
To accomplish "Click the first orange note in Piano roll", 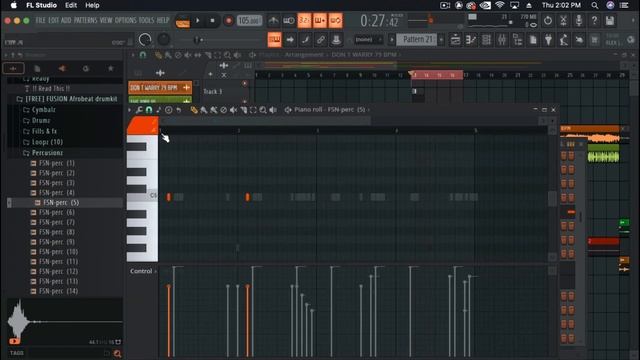I will pos(168,197).
